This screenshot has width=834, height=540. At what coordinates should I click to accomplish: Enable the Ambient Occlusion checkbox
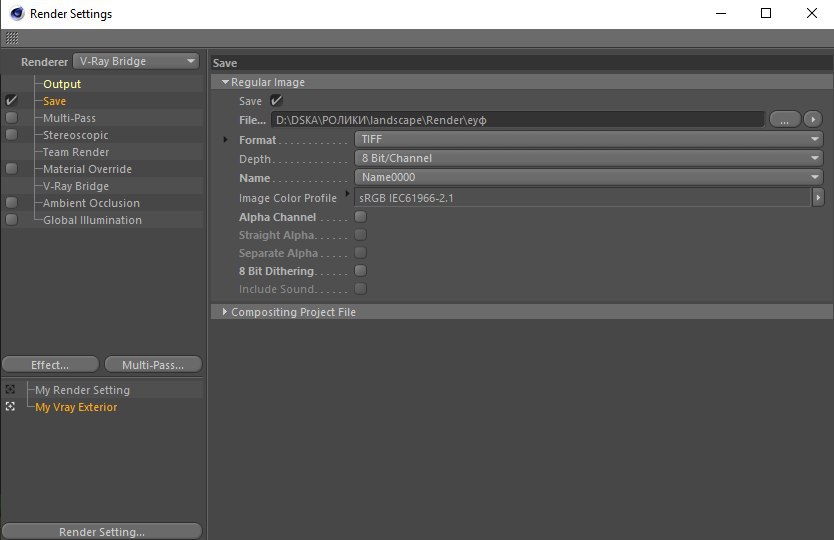[11, 202]
